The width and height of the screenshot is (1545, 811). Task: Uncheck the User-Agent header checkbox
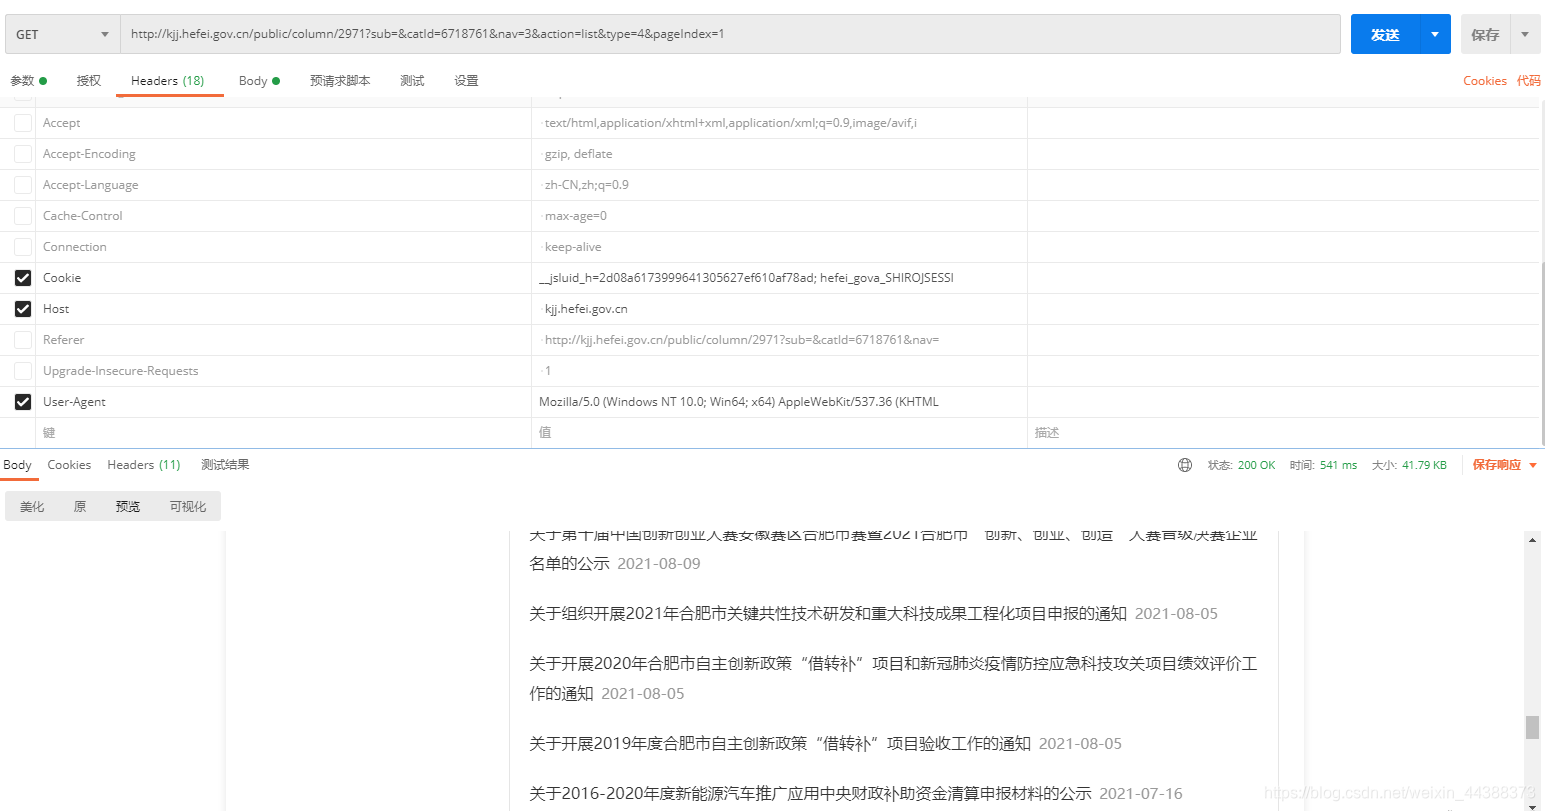23,402
